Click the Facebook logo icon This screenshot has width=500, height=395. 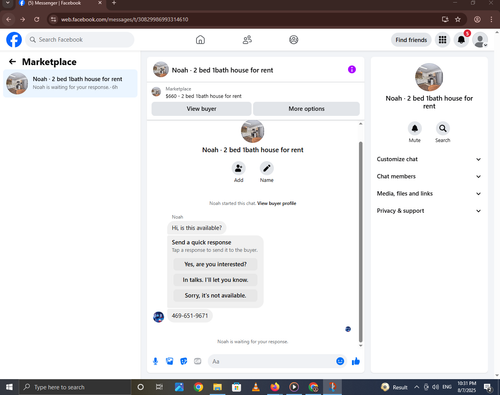click(14, 40)
